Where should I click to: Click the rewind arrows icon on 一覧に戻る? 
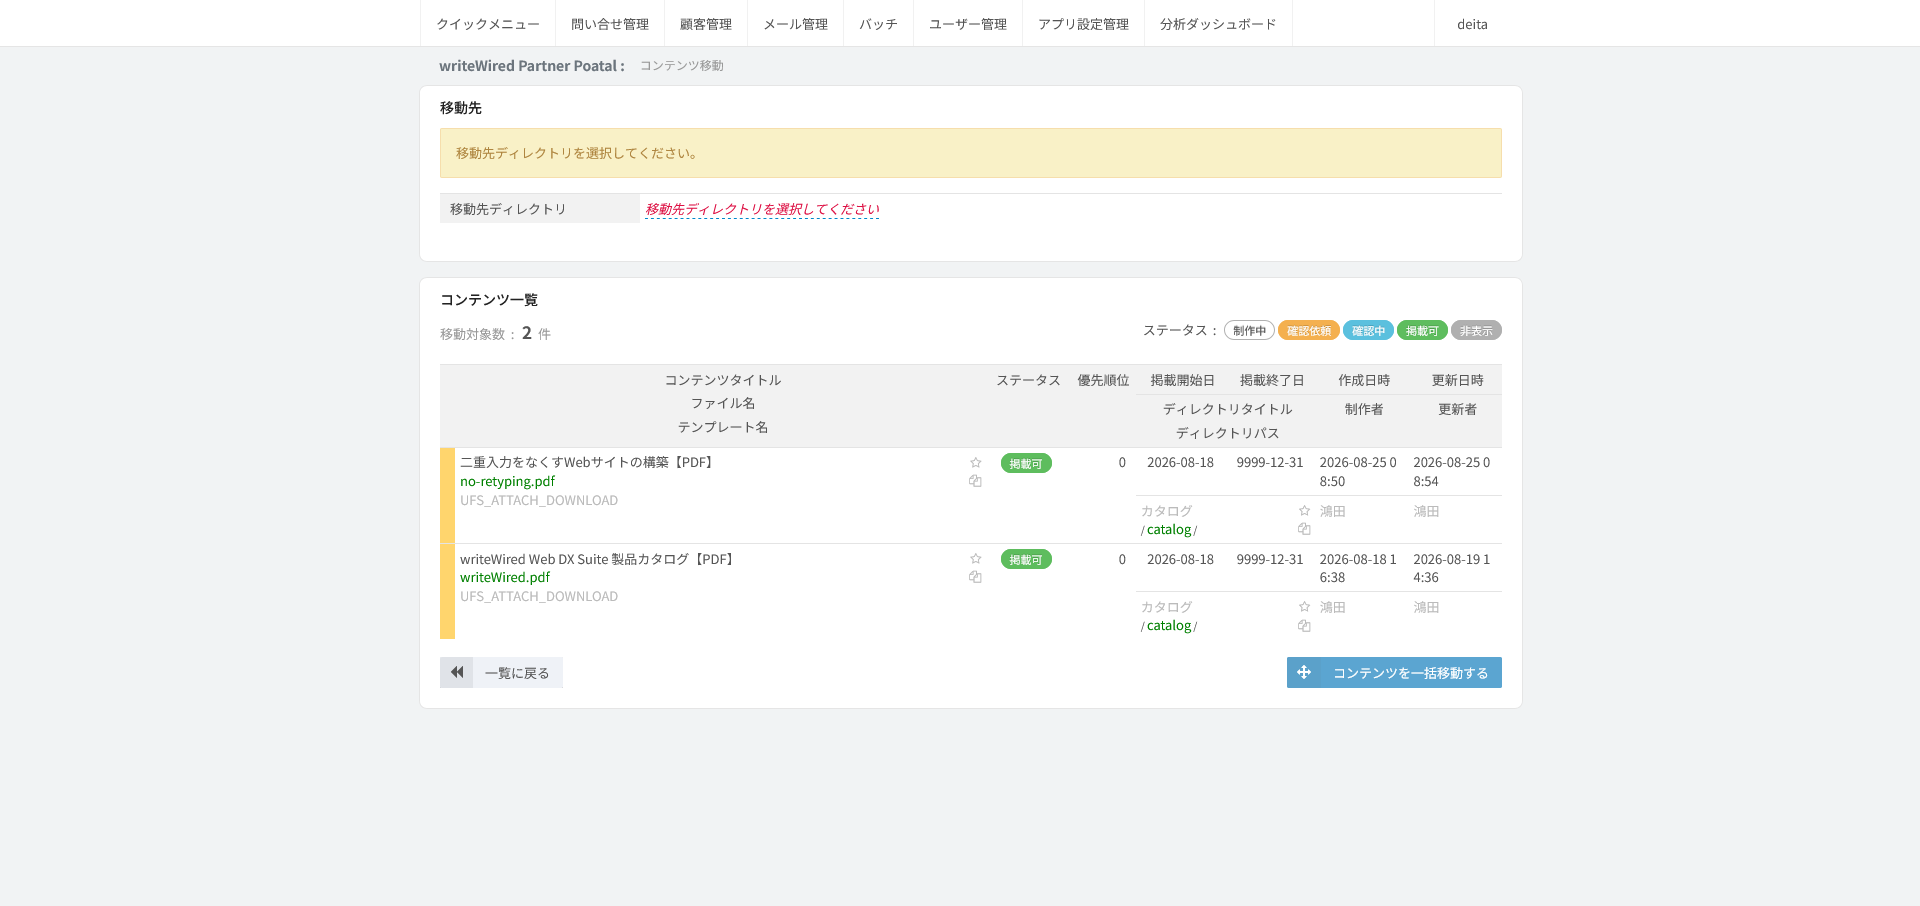(x=456, y=672)
